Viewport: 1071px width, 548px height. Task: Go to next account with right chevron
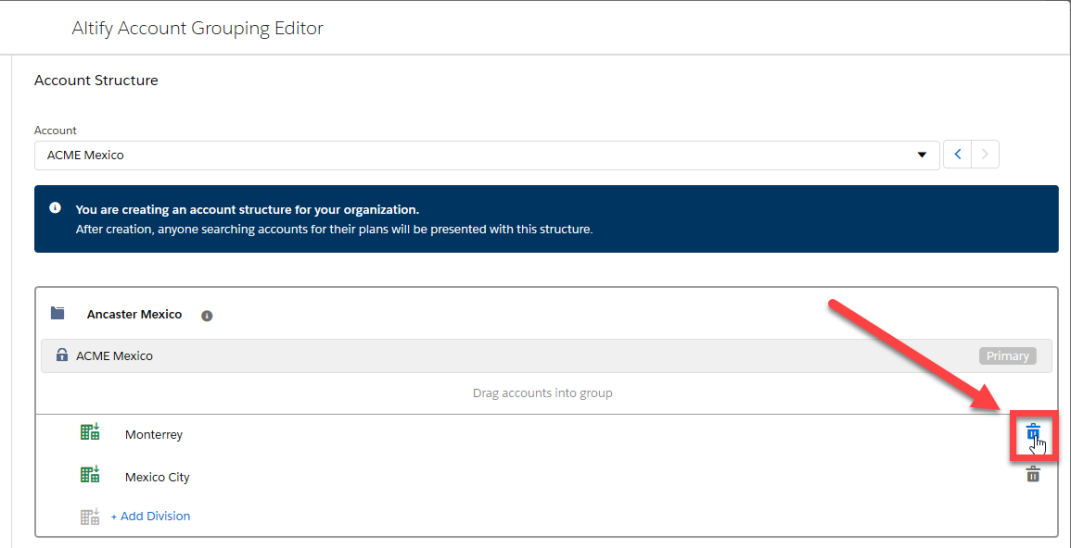point(985,155)
